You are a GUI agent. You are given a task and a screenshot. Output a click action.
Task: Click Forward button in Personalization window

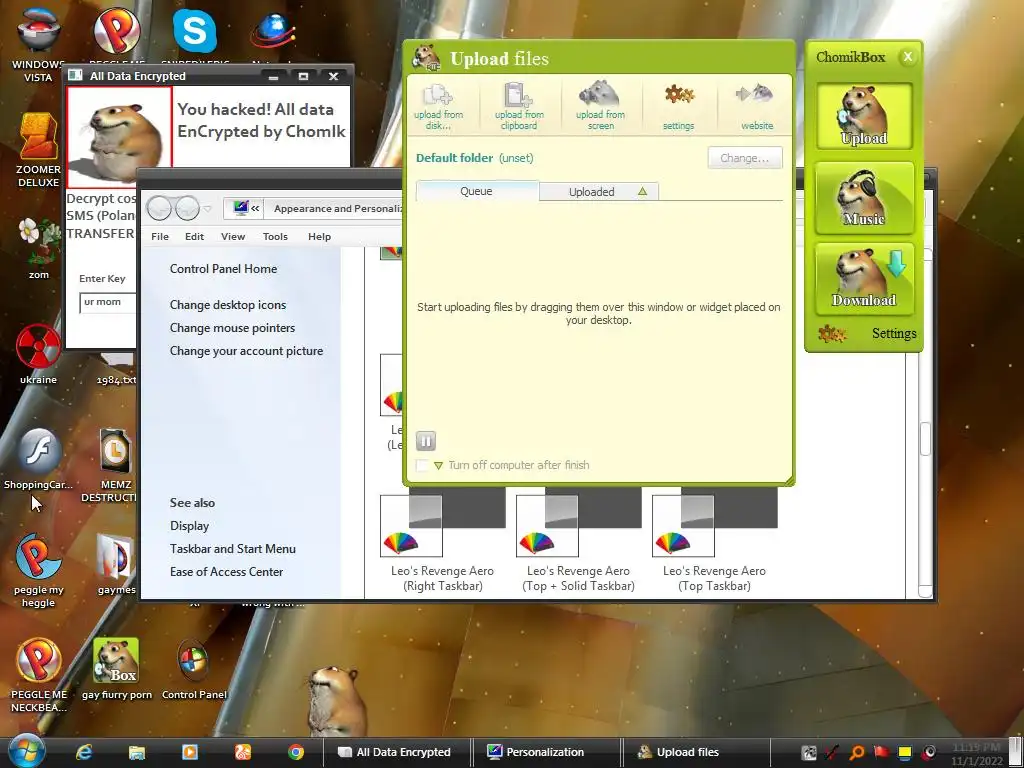click(x=187, y=209)
